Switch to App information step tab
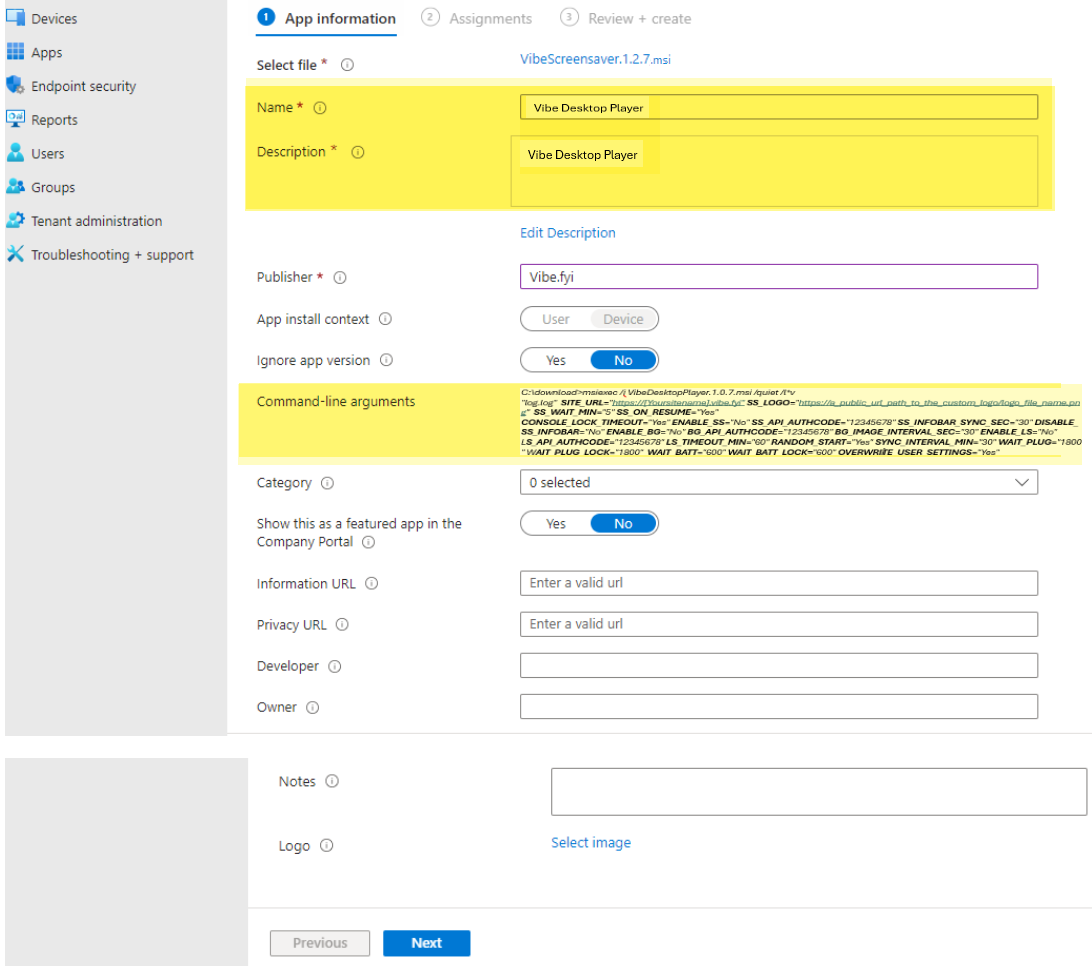The height and width of the screenshot is (966, 1092). tap(326, 18)
